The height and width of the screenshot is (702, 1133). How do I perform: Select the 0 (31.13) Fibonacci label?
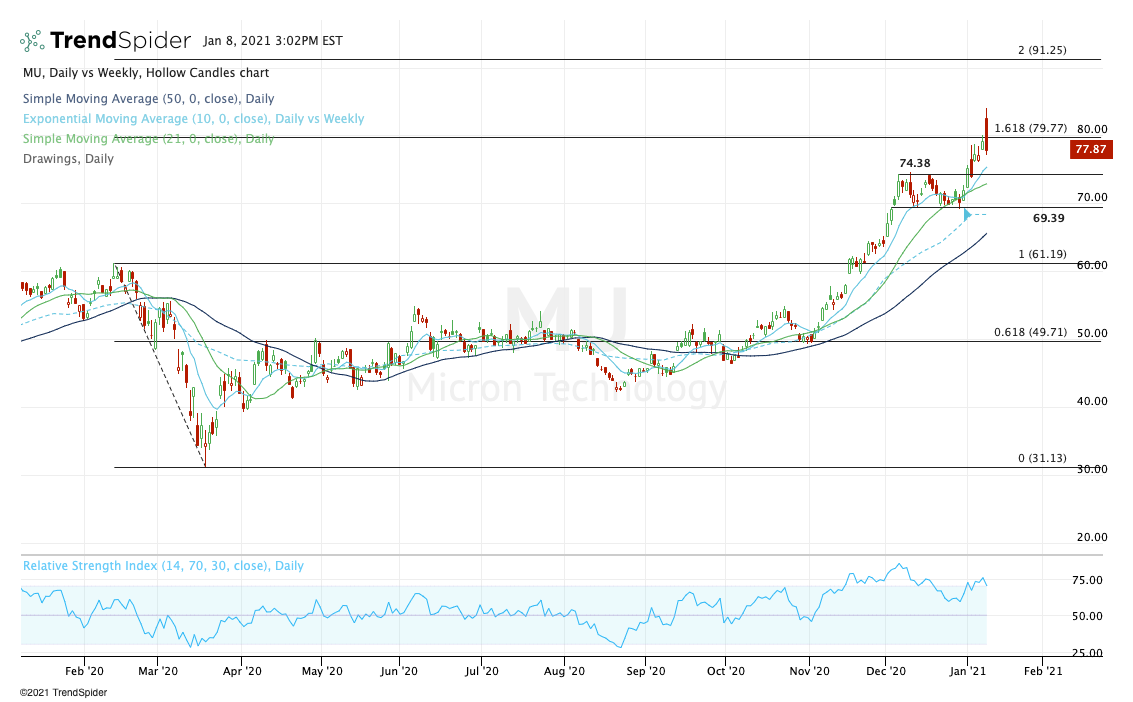point(1042,458)
